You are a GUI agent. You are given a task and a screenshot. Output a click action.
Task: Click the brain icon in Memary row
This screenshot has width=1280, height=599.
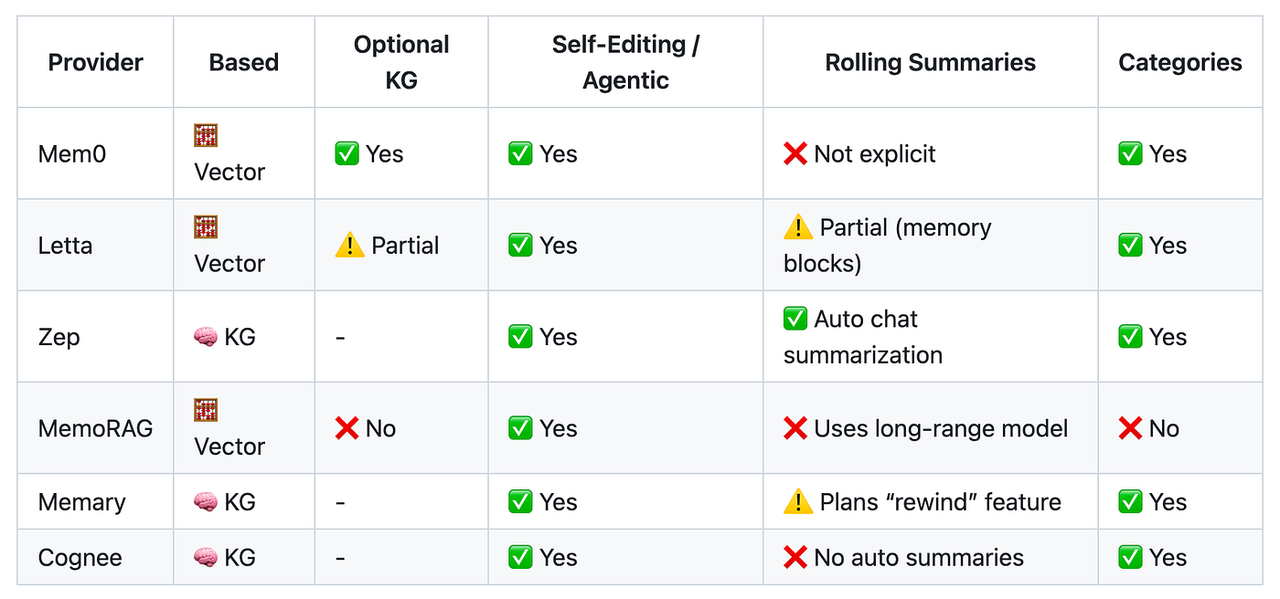click(x=205, y=502)
